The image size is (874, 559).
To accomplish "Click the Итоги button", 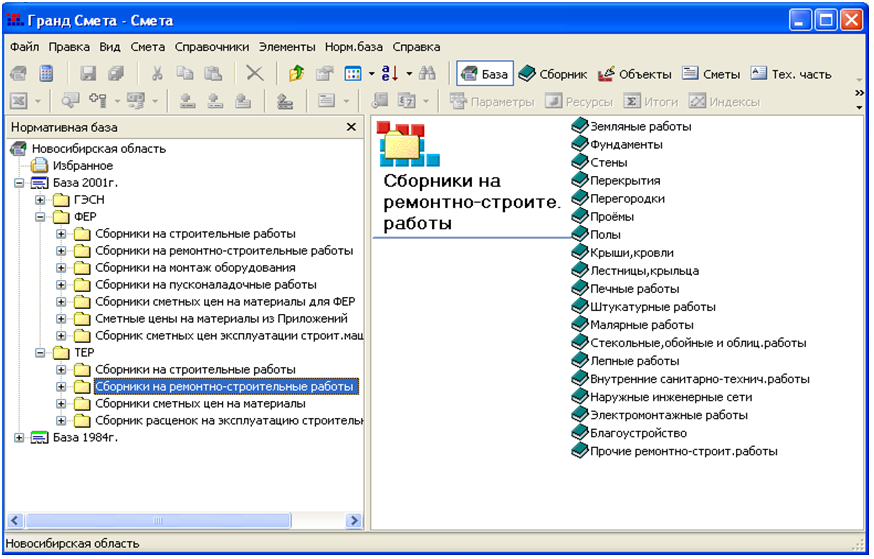I will (x=650, y=101).
